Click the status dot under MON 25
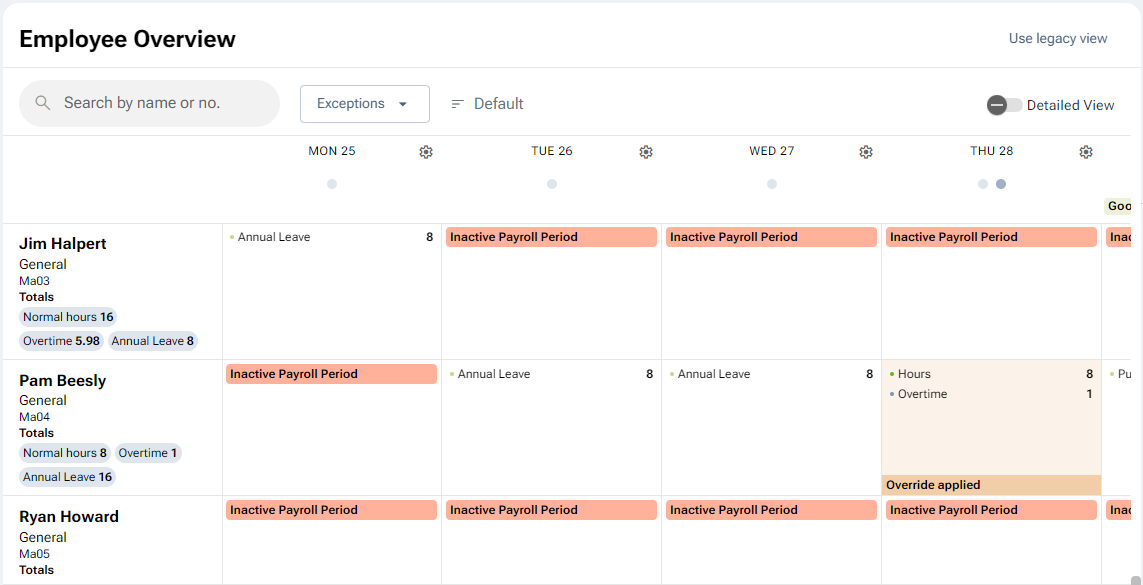This screenshot has width=1143, height=585. (x=332, y=184)
